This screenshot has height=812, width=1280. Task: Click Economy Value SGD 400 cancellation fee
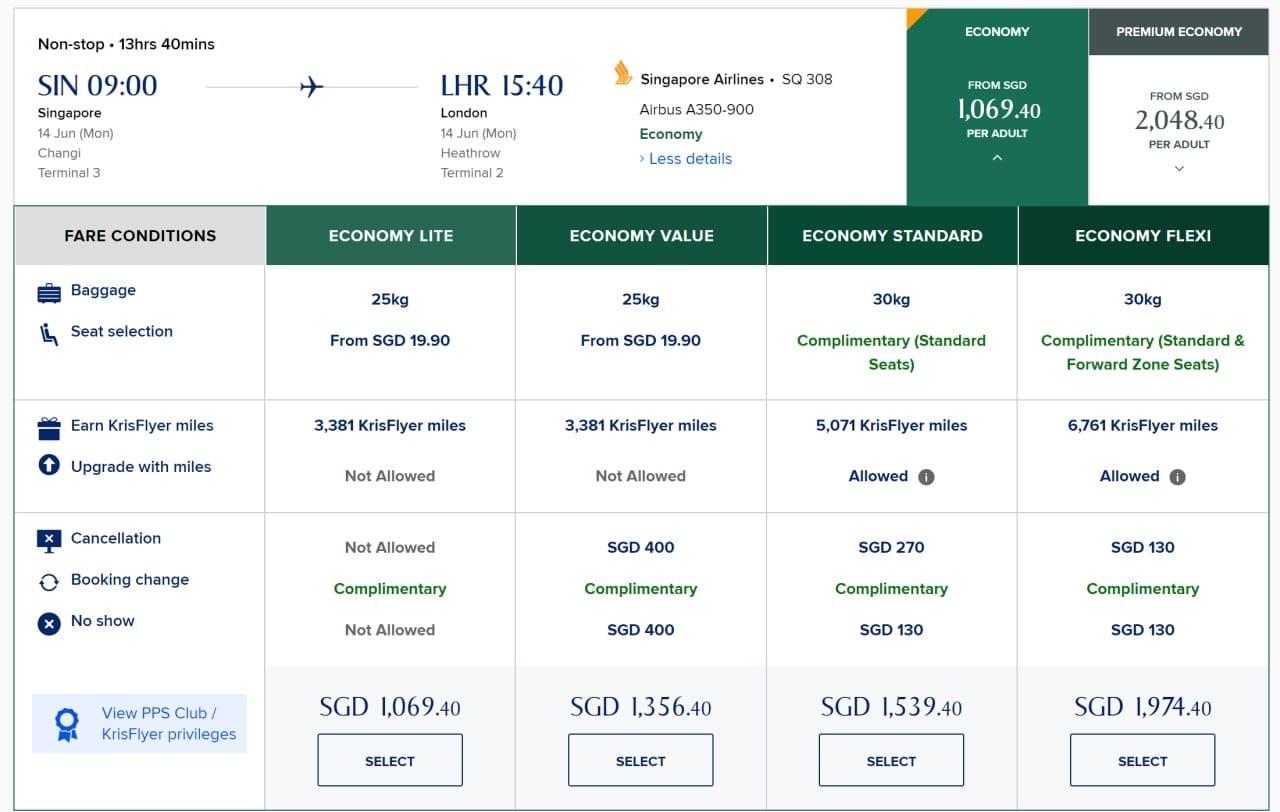coord(641,547)
